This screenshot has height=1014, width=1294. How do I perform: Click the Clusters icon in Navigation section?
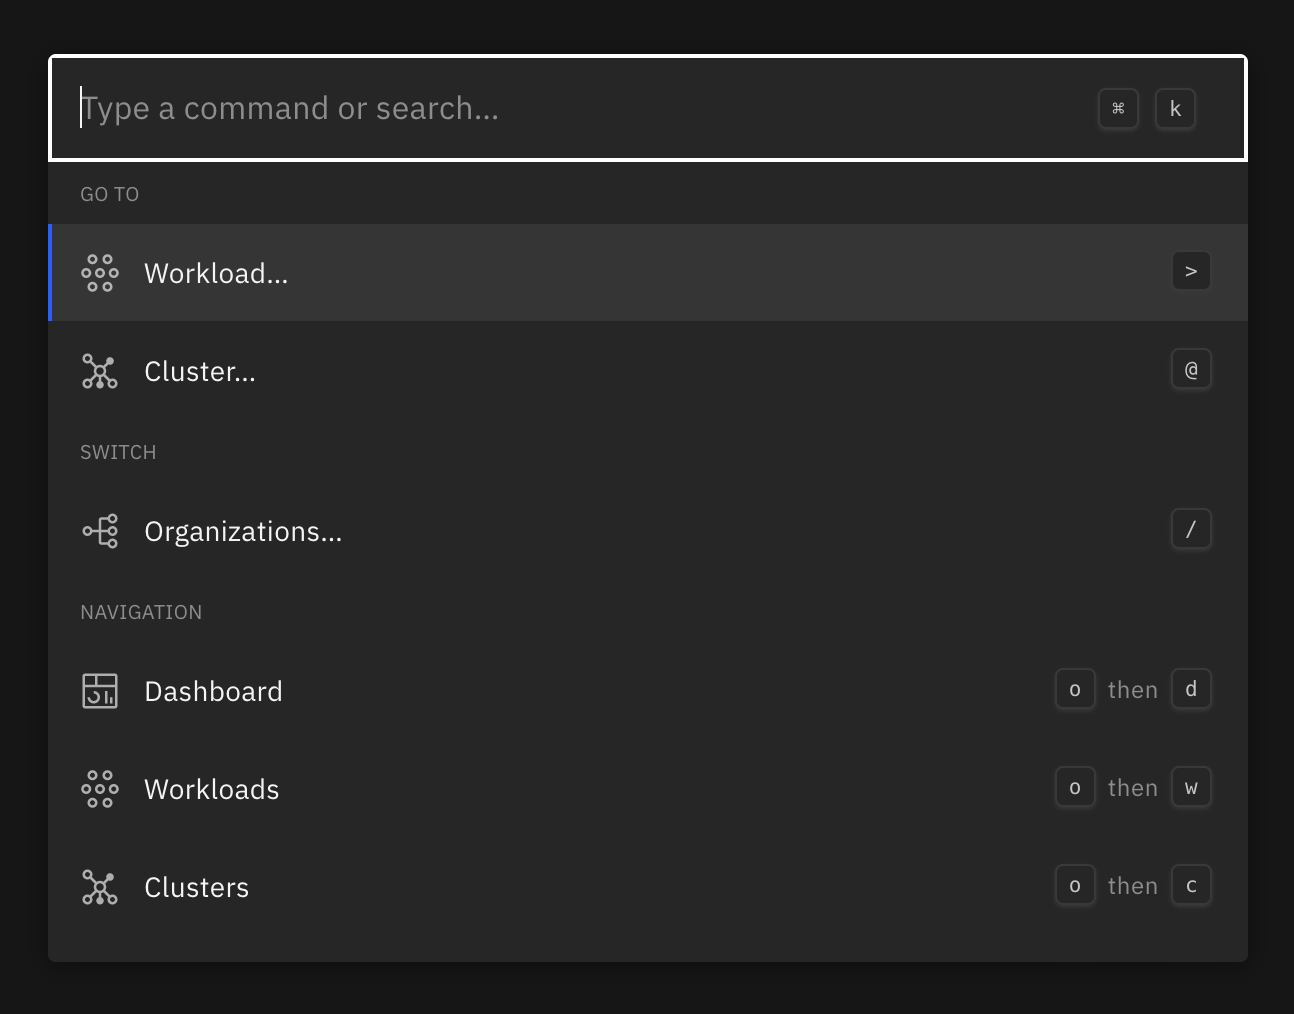tap(99, 887)
